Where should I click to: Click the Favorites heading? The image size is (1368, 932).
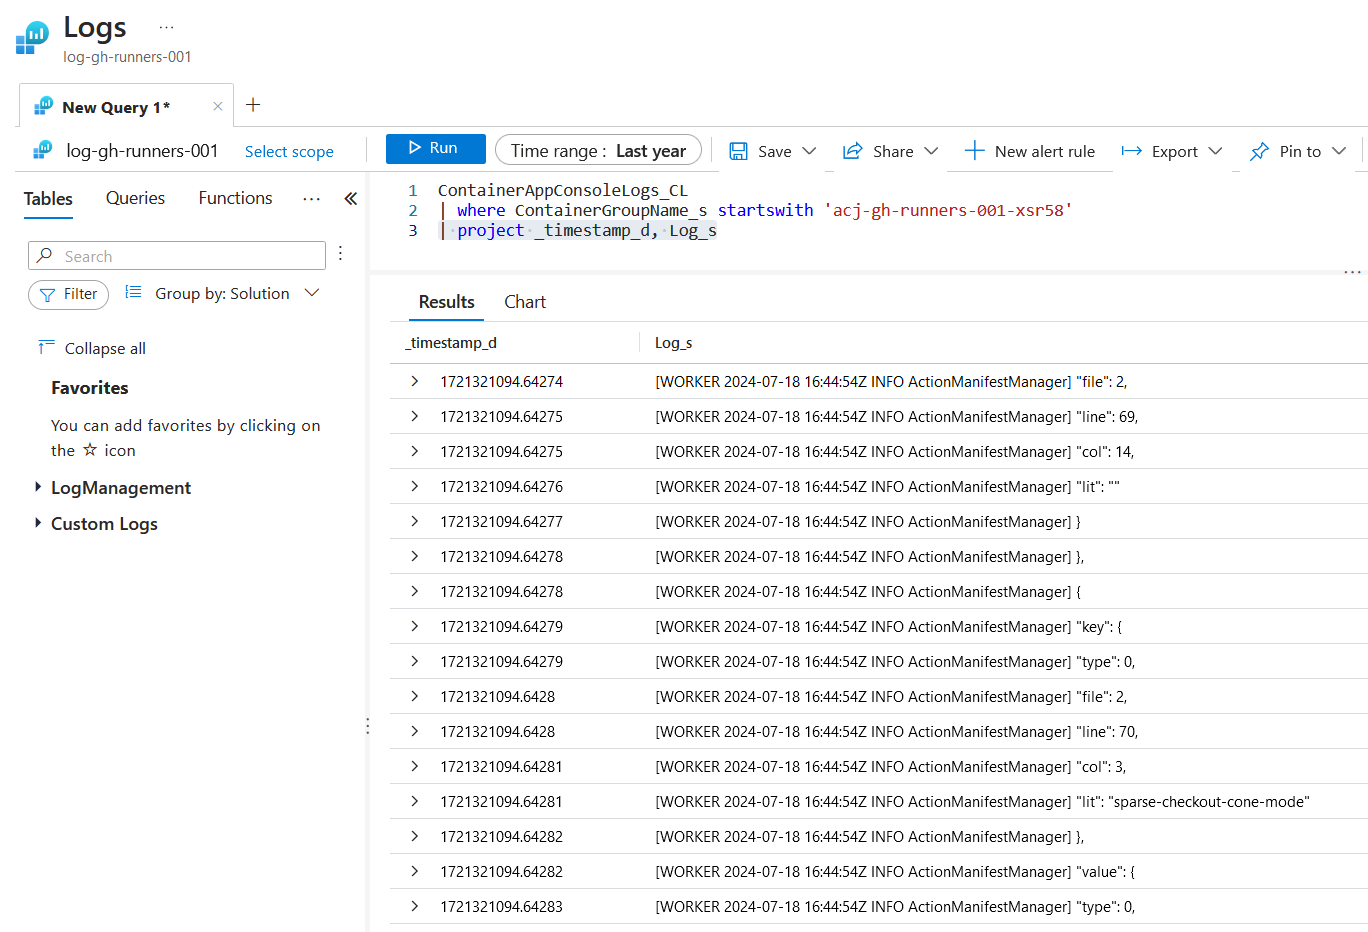coord(90,388)
